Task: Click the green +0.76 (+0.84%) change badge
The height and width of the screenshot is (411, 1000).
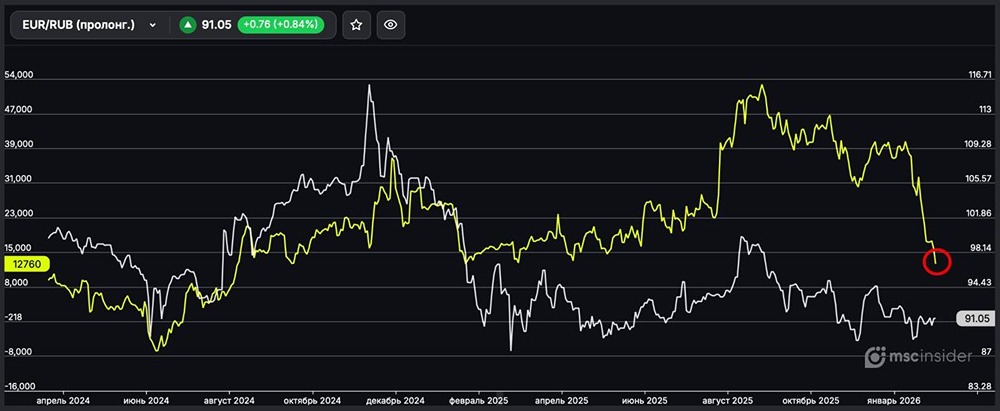Action: (x=281, y=25)
